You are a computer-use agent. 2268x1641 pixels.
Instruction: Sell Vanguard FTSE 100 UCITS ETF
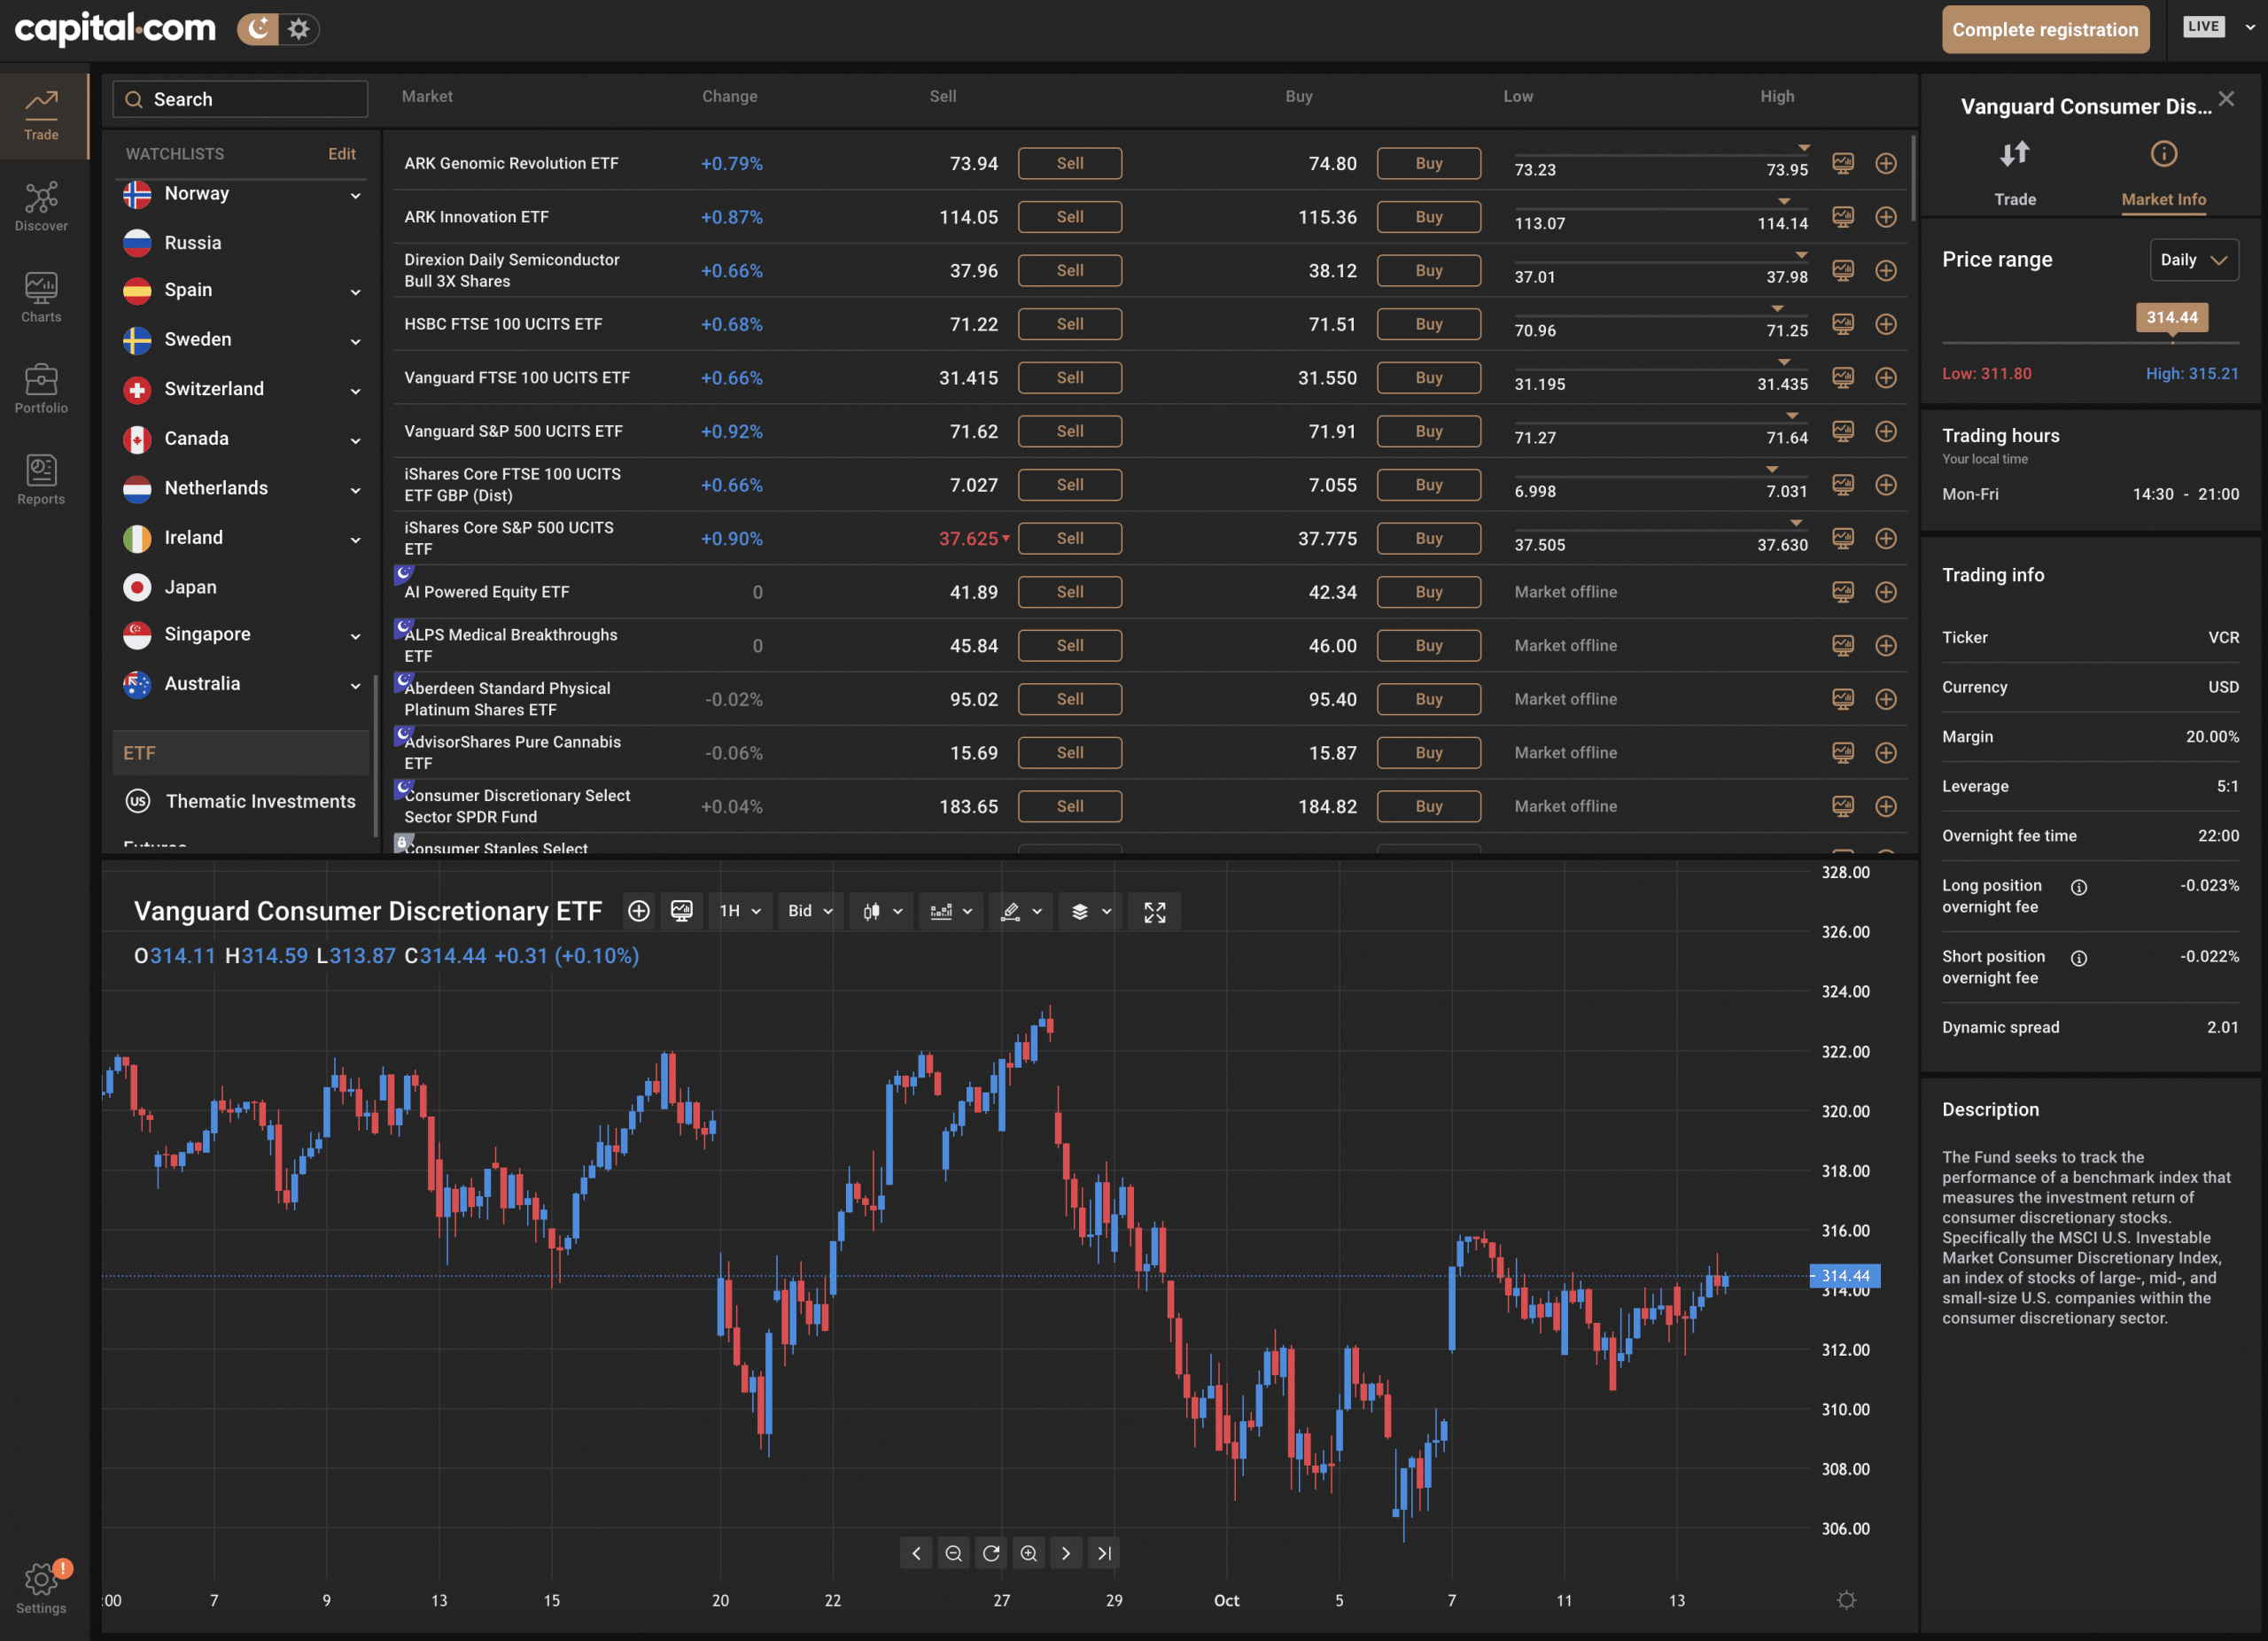coord(1070,378)
